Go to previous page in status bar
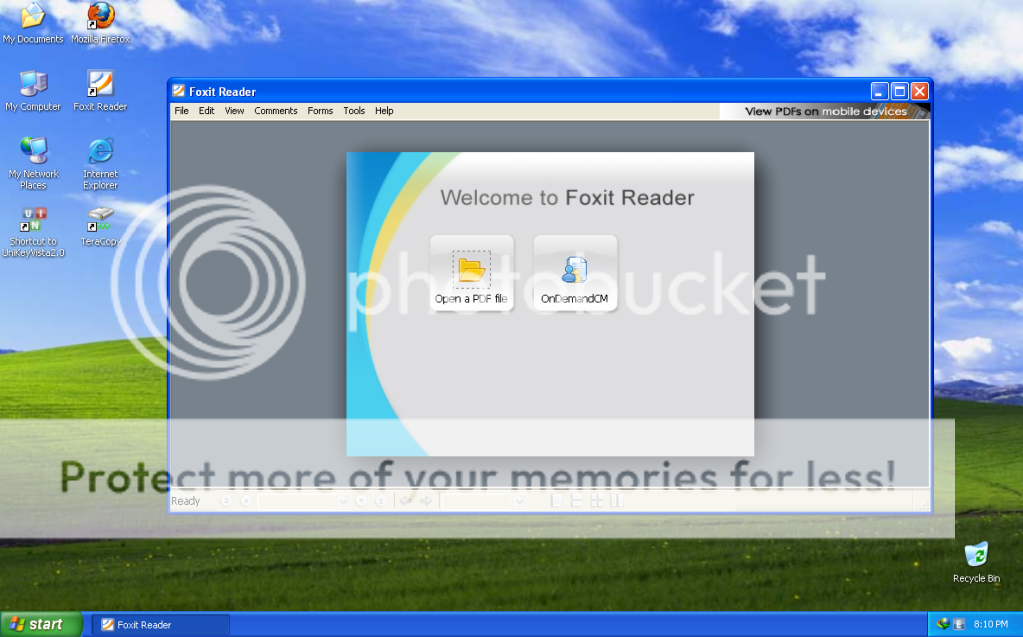Screen dimensions: 1023x637 (x=246, y=501)
